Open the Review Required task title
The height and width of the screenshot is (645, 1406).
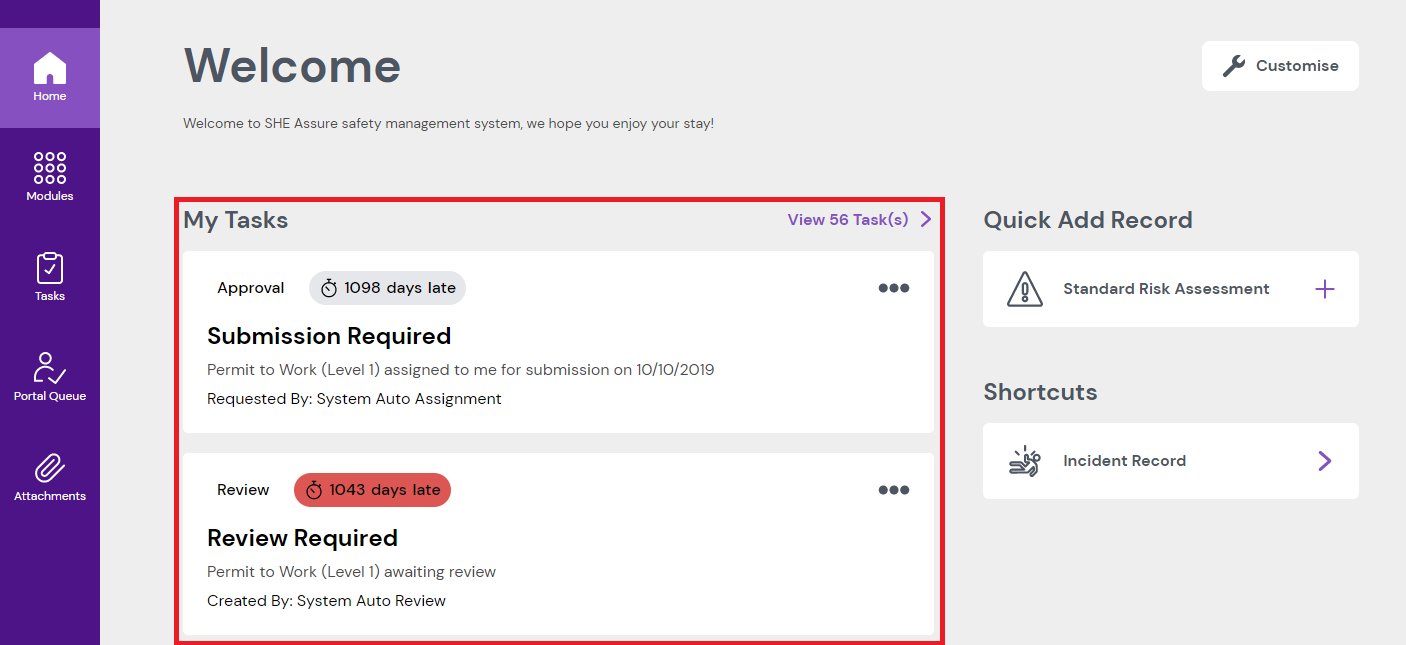point(302,538)
